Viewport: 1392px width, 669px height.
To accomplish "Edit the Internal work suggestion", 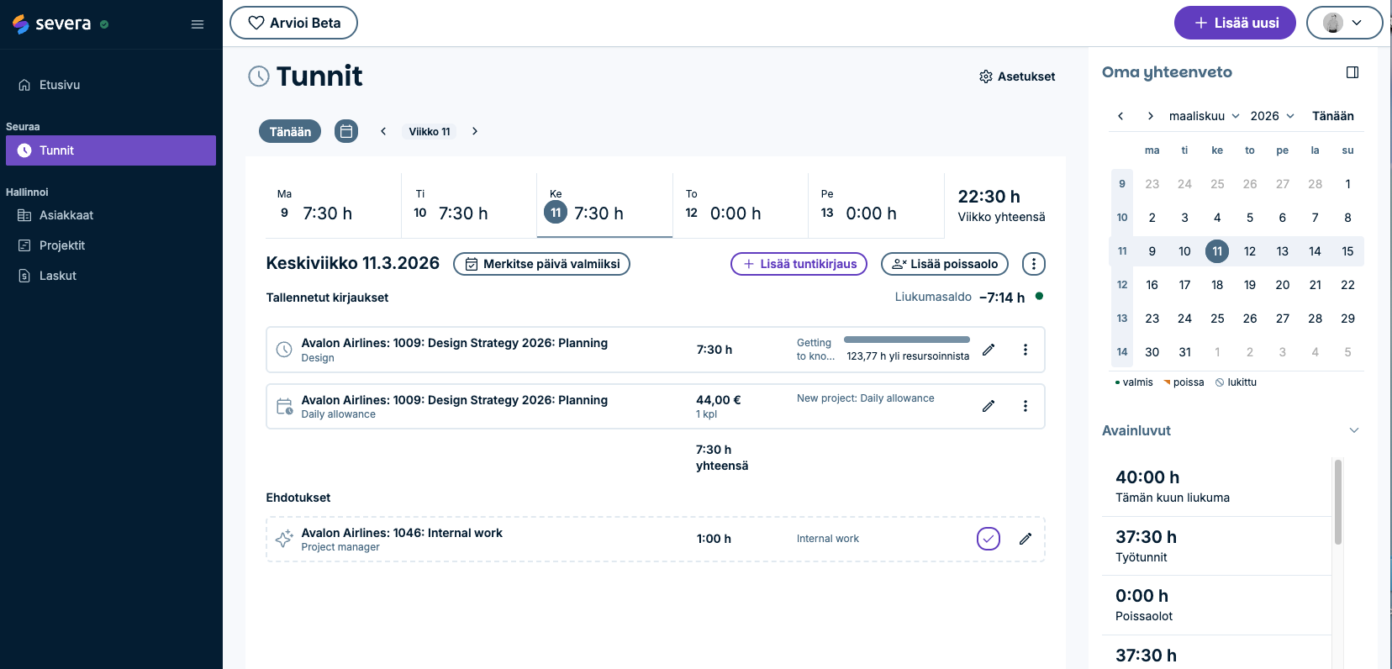I will (x=1025, y=539).
